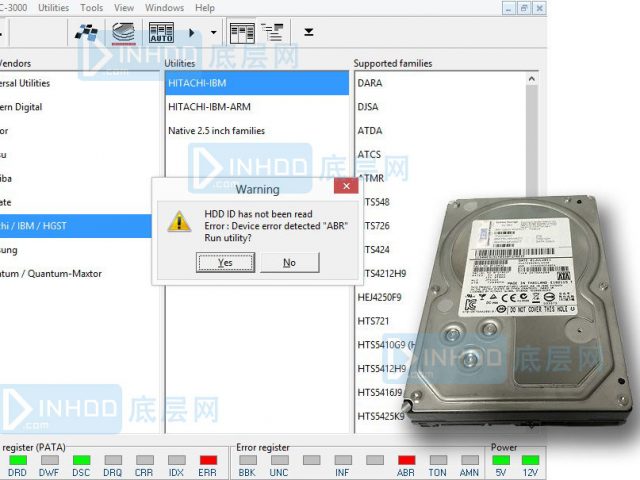
Task: Click the hard disk platters toolbar icon
Action: (x=123, y=33)
